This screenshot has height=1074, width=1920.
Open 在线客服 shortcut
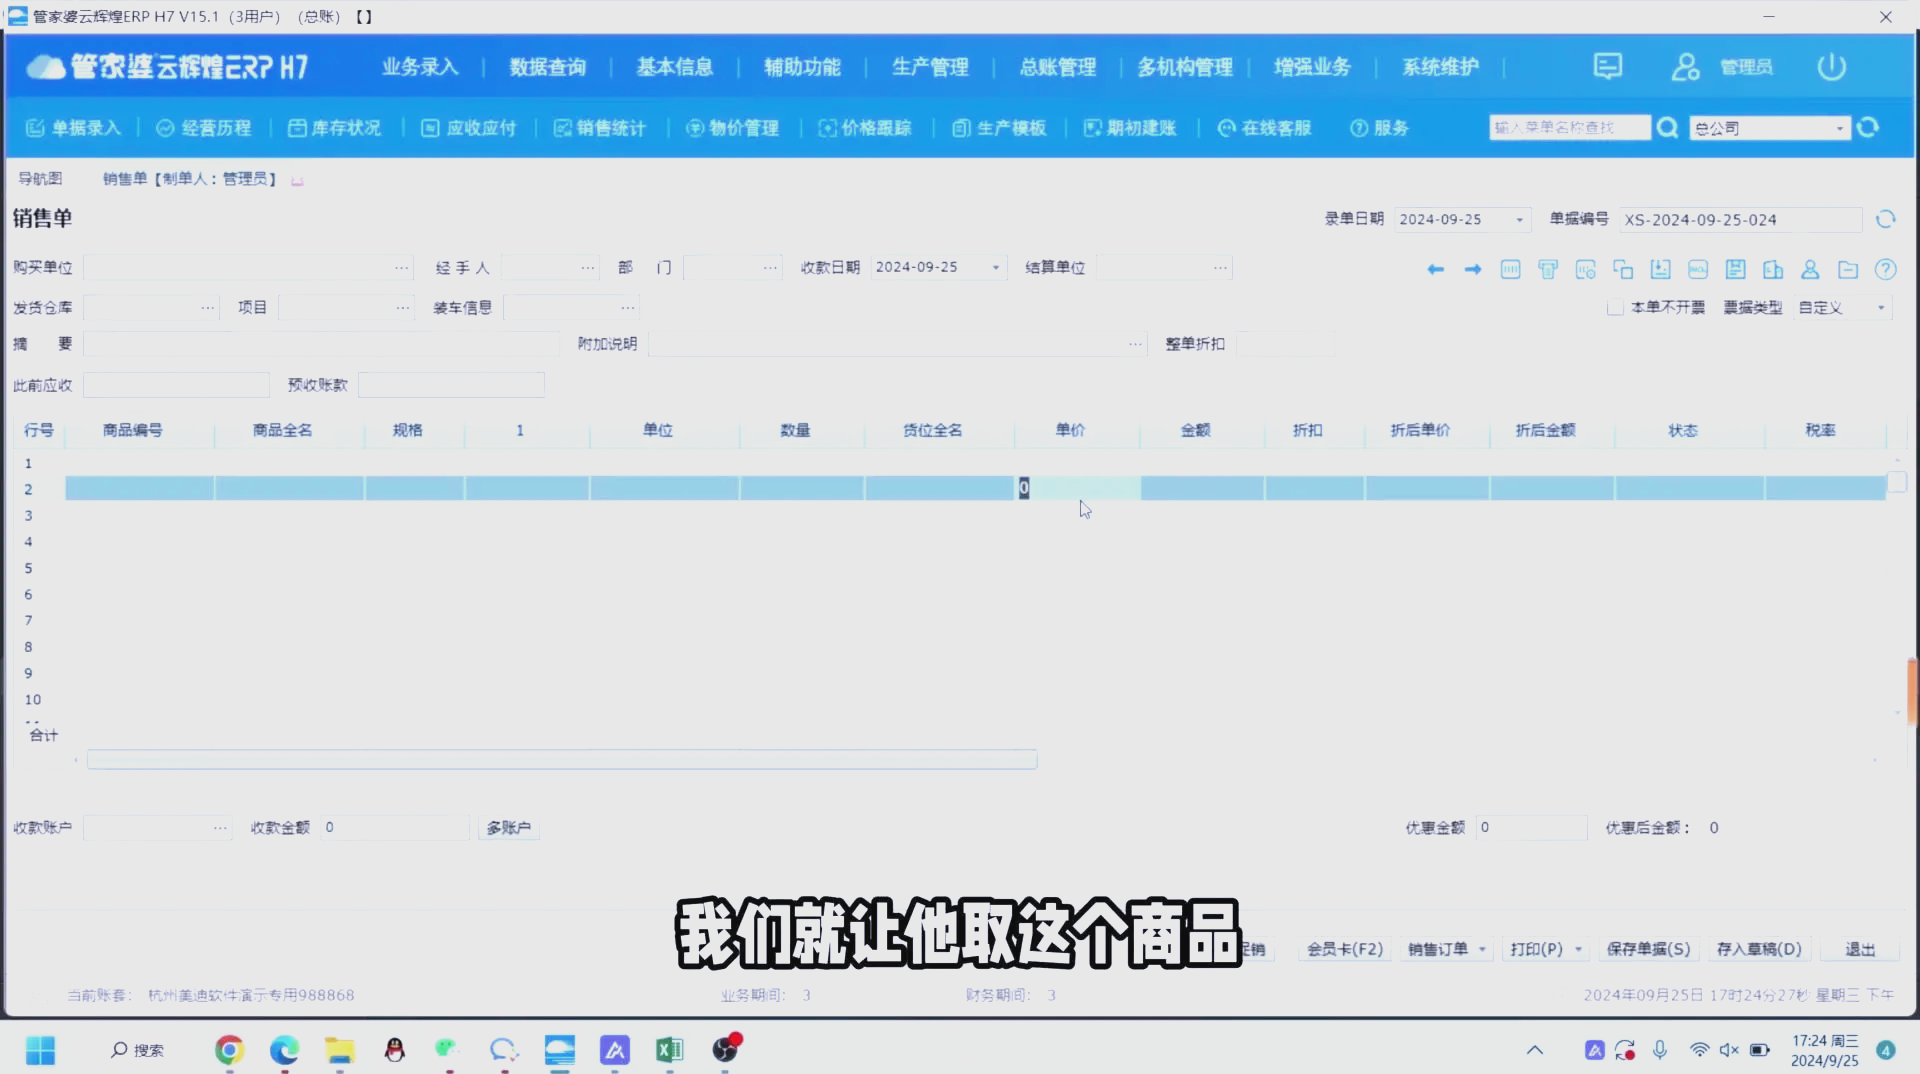click(x=1265, y=128)
